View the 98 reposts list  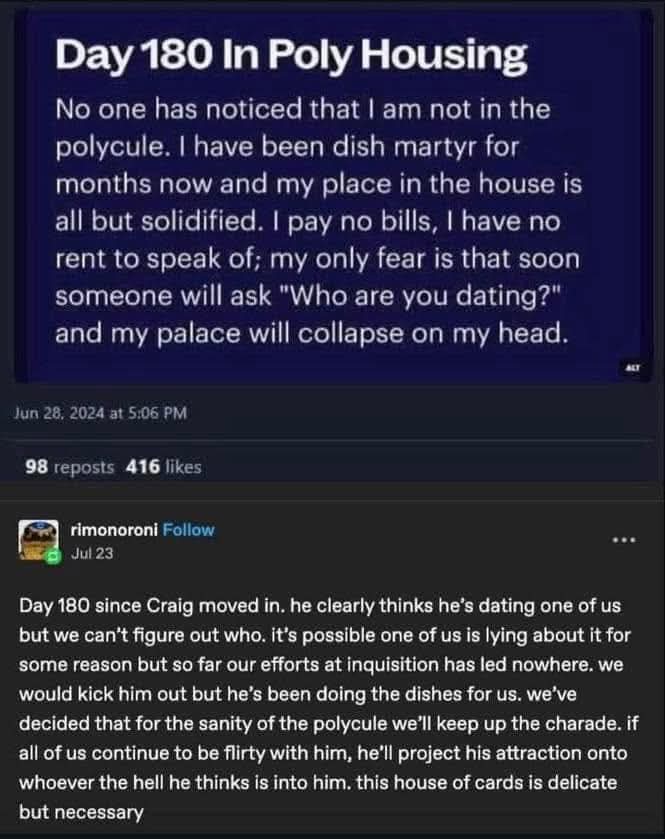70,466
